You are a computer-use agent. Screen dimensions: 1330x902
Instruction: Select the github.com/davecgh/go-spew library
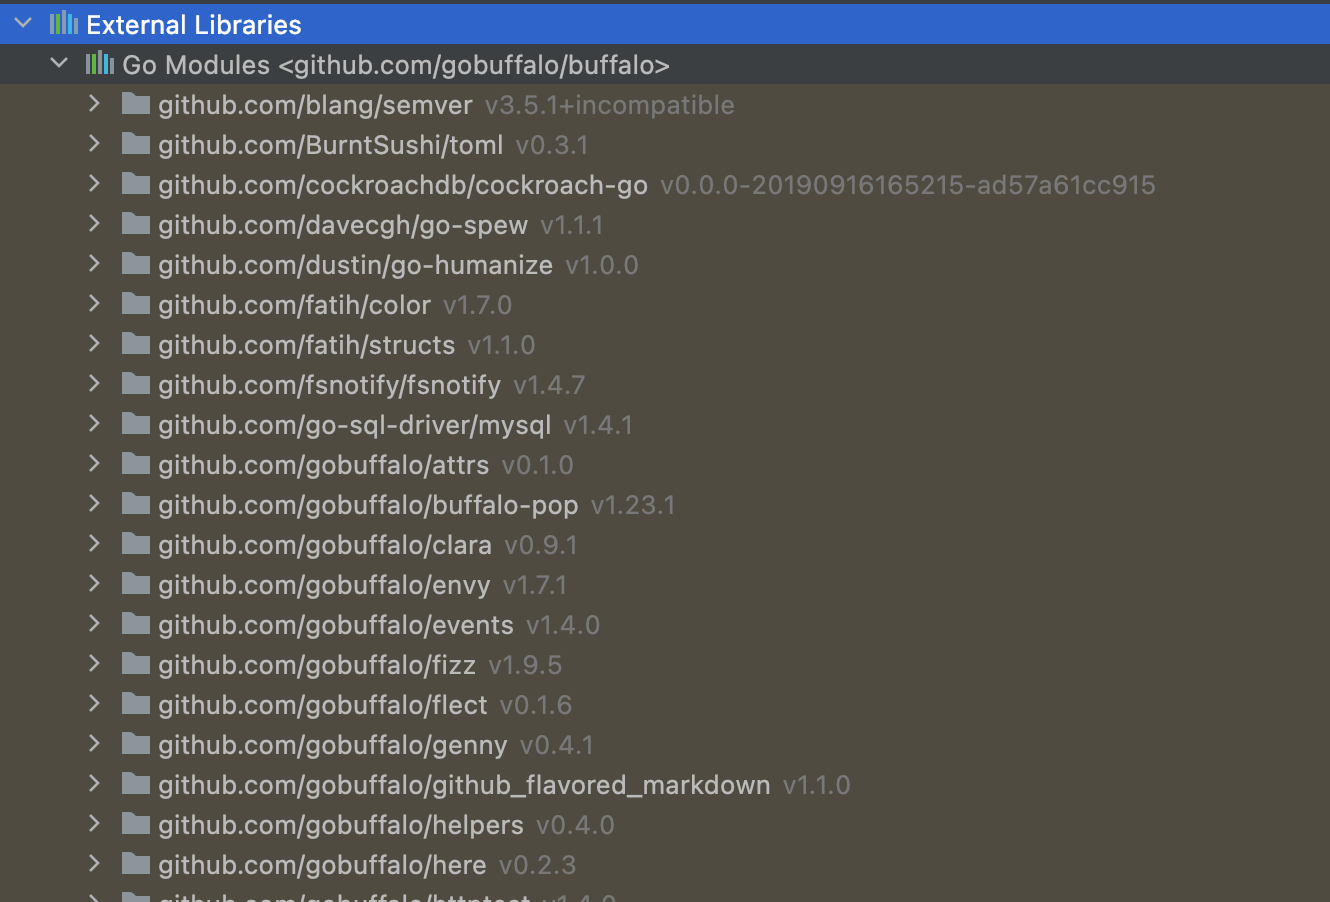point(342,224)
